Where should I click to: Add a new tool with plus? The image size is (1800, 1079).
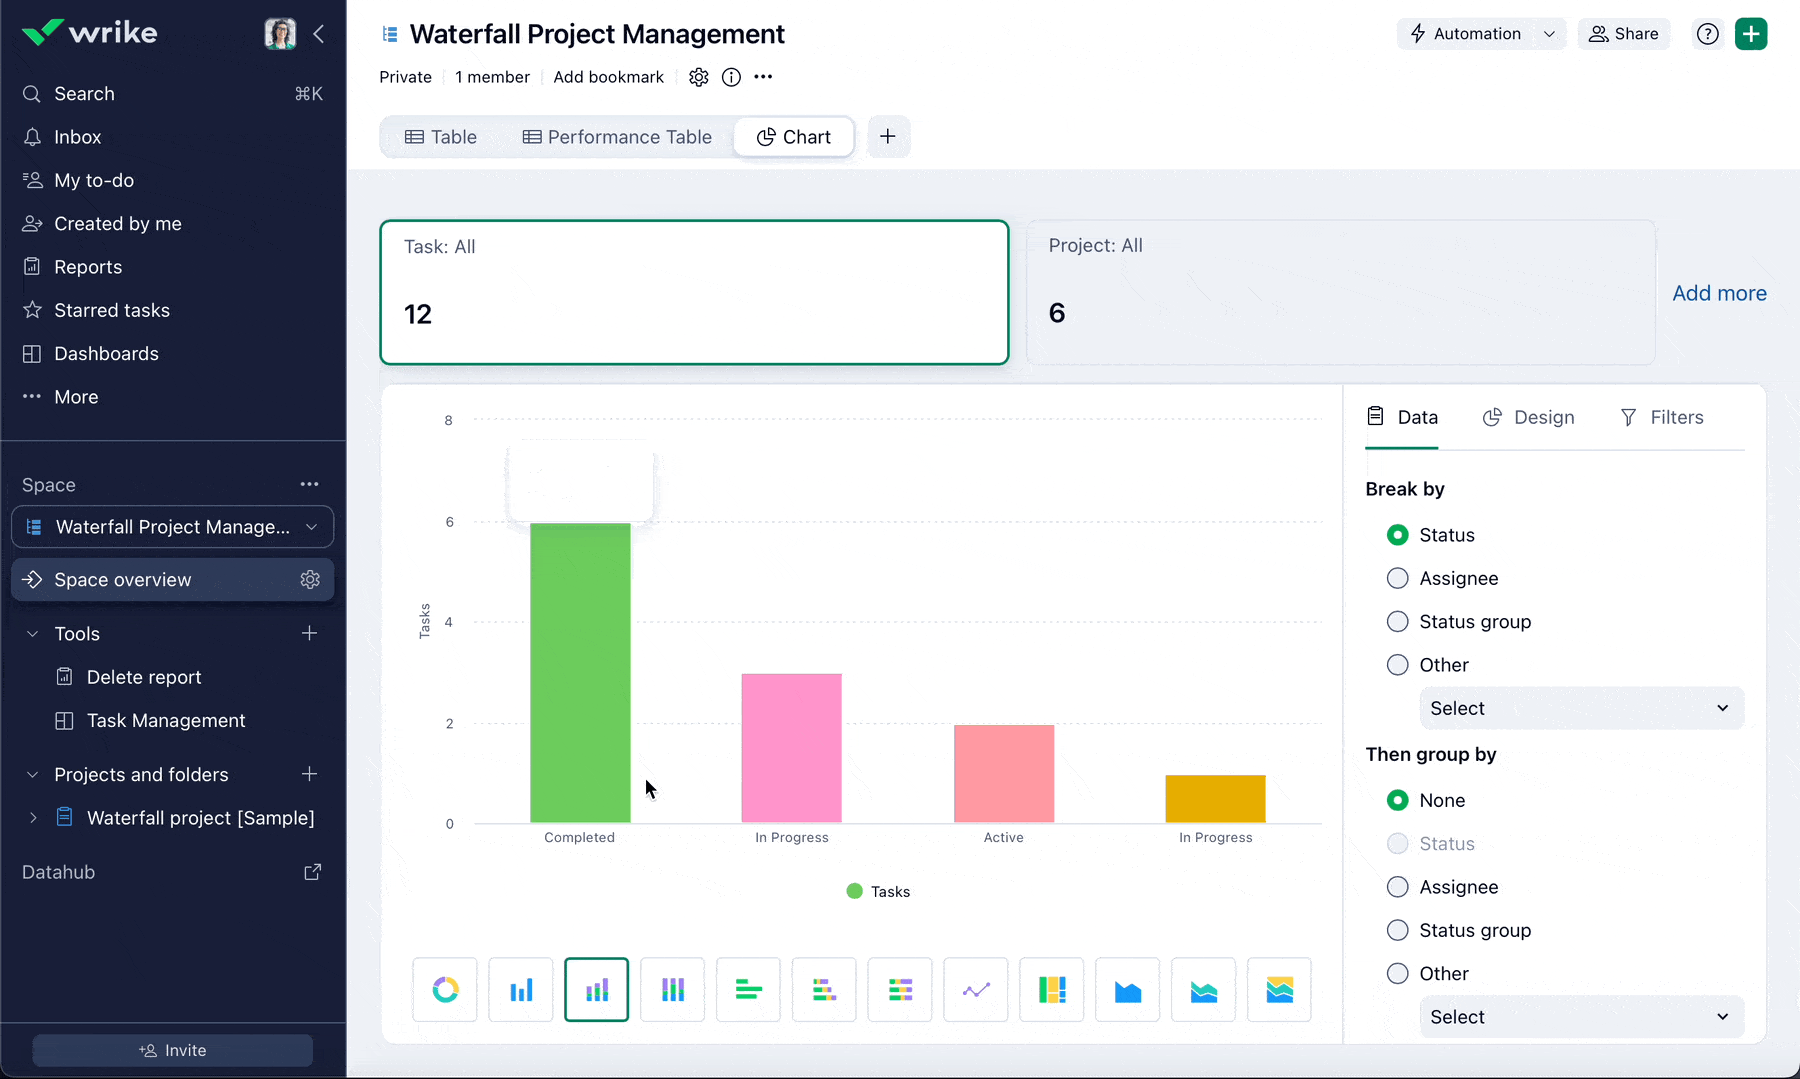pyautogui.click(x=310, y=633)
